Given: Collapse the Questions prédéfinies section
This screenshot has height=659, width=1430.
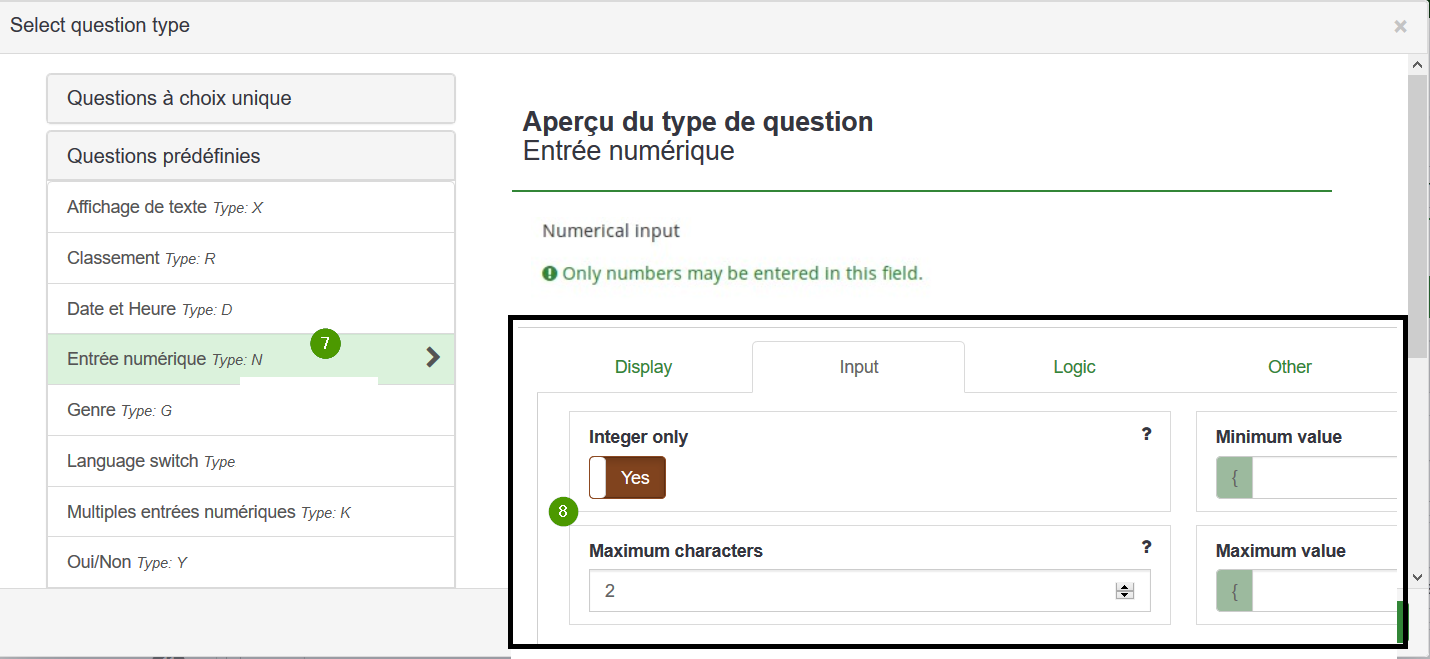Looking at the screenshot, I should [251, 156].
